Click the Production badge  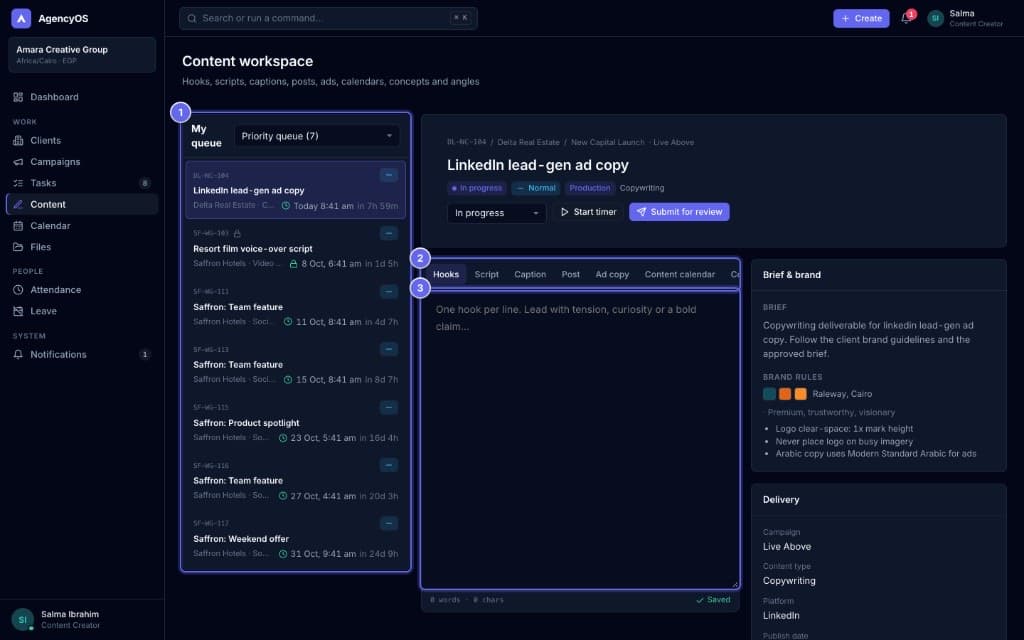(589, 188)
